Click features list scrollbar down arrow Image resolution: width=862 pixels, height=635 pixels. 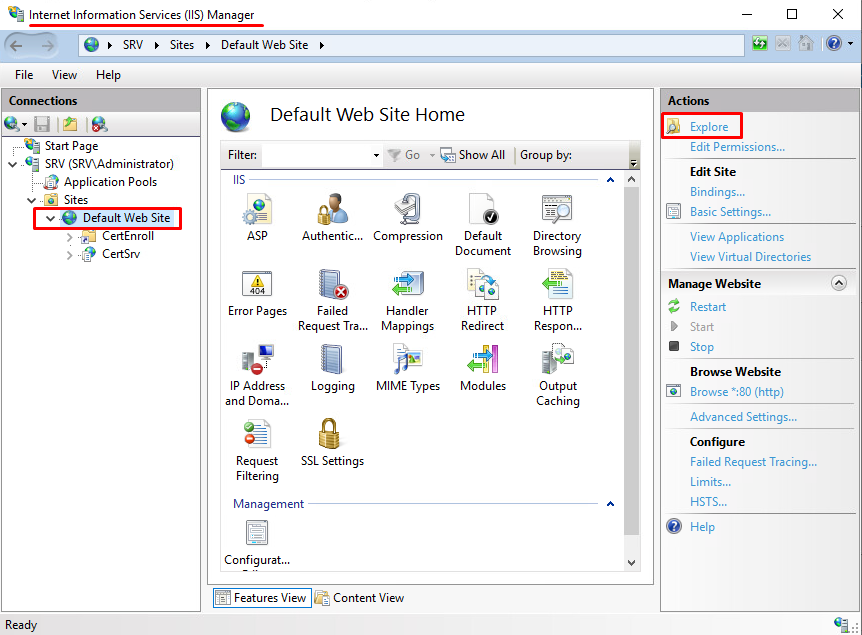tap(632, 562)
